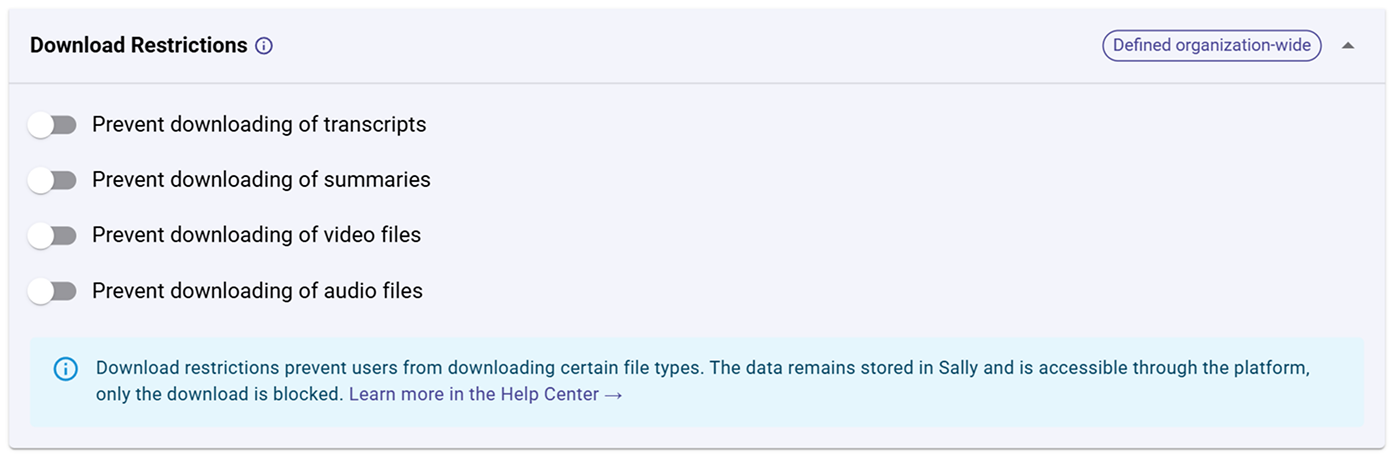Screen dimensions: 1396x459
Task: Click "only the download is blocked" text
Action: (x=218, y=395)
